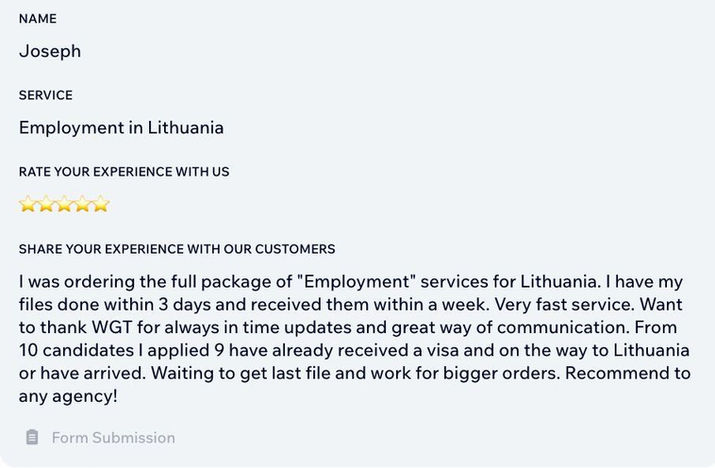Screen dimensions: 715x468
Task: Click the Rate Your Experience With Us label
Action: pyautogui.click(x=124, y=171)
